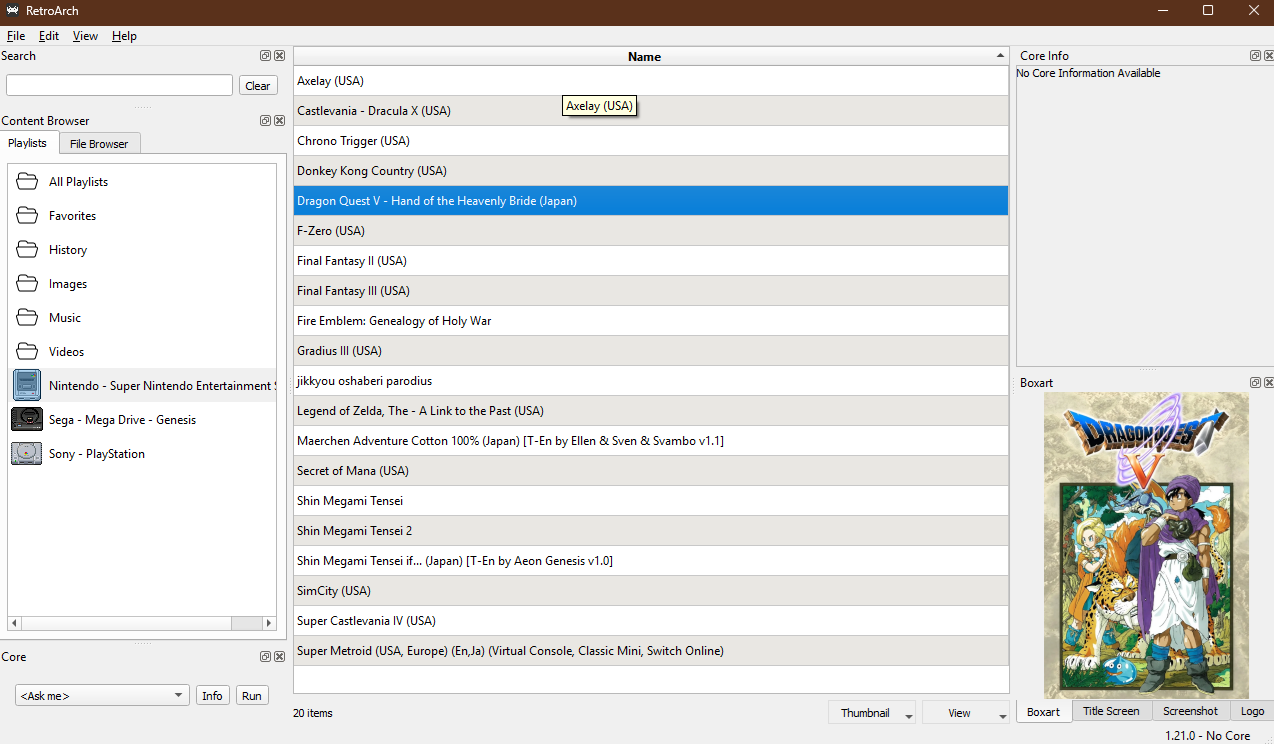Sort by the Name column header
This screenshot has height=744, width=1274.
pyautogui.click(x=651, y=57)
